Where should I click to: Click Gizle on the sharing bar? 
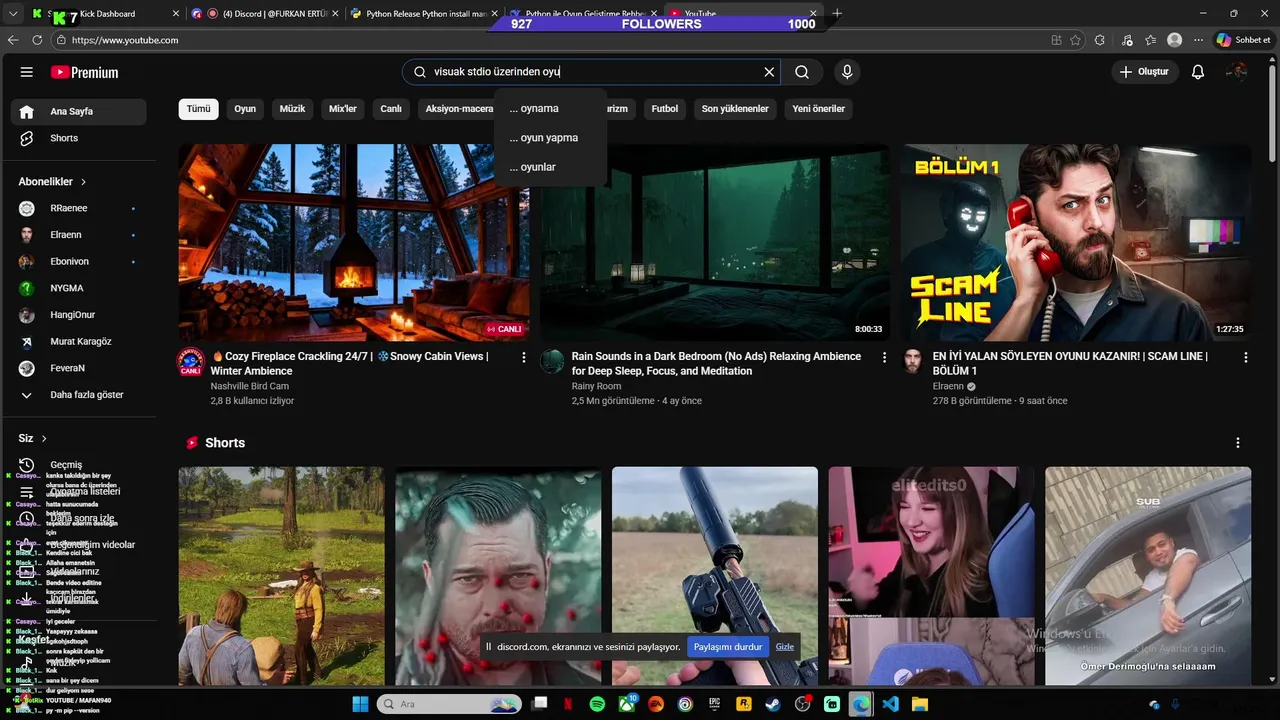785,647
